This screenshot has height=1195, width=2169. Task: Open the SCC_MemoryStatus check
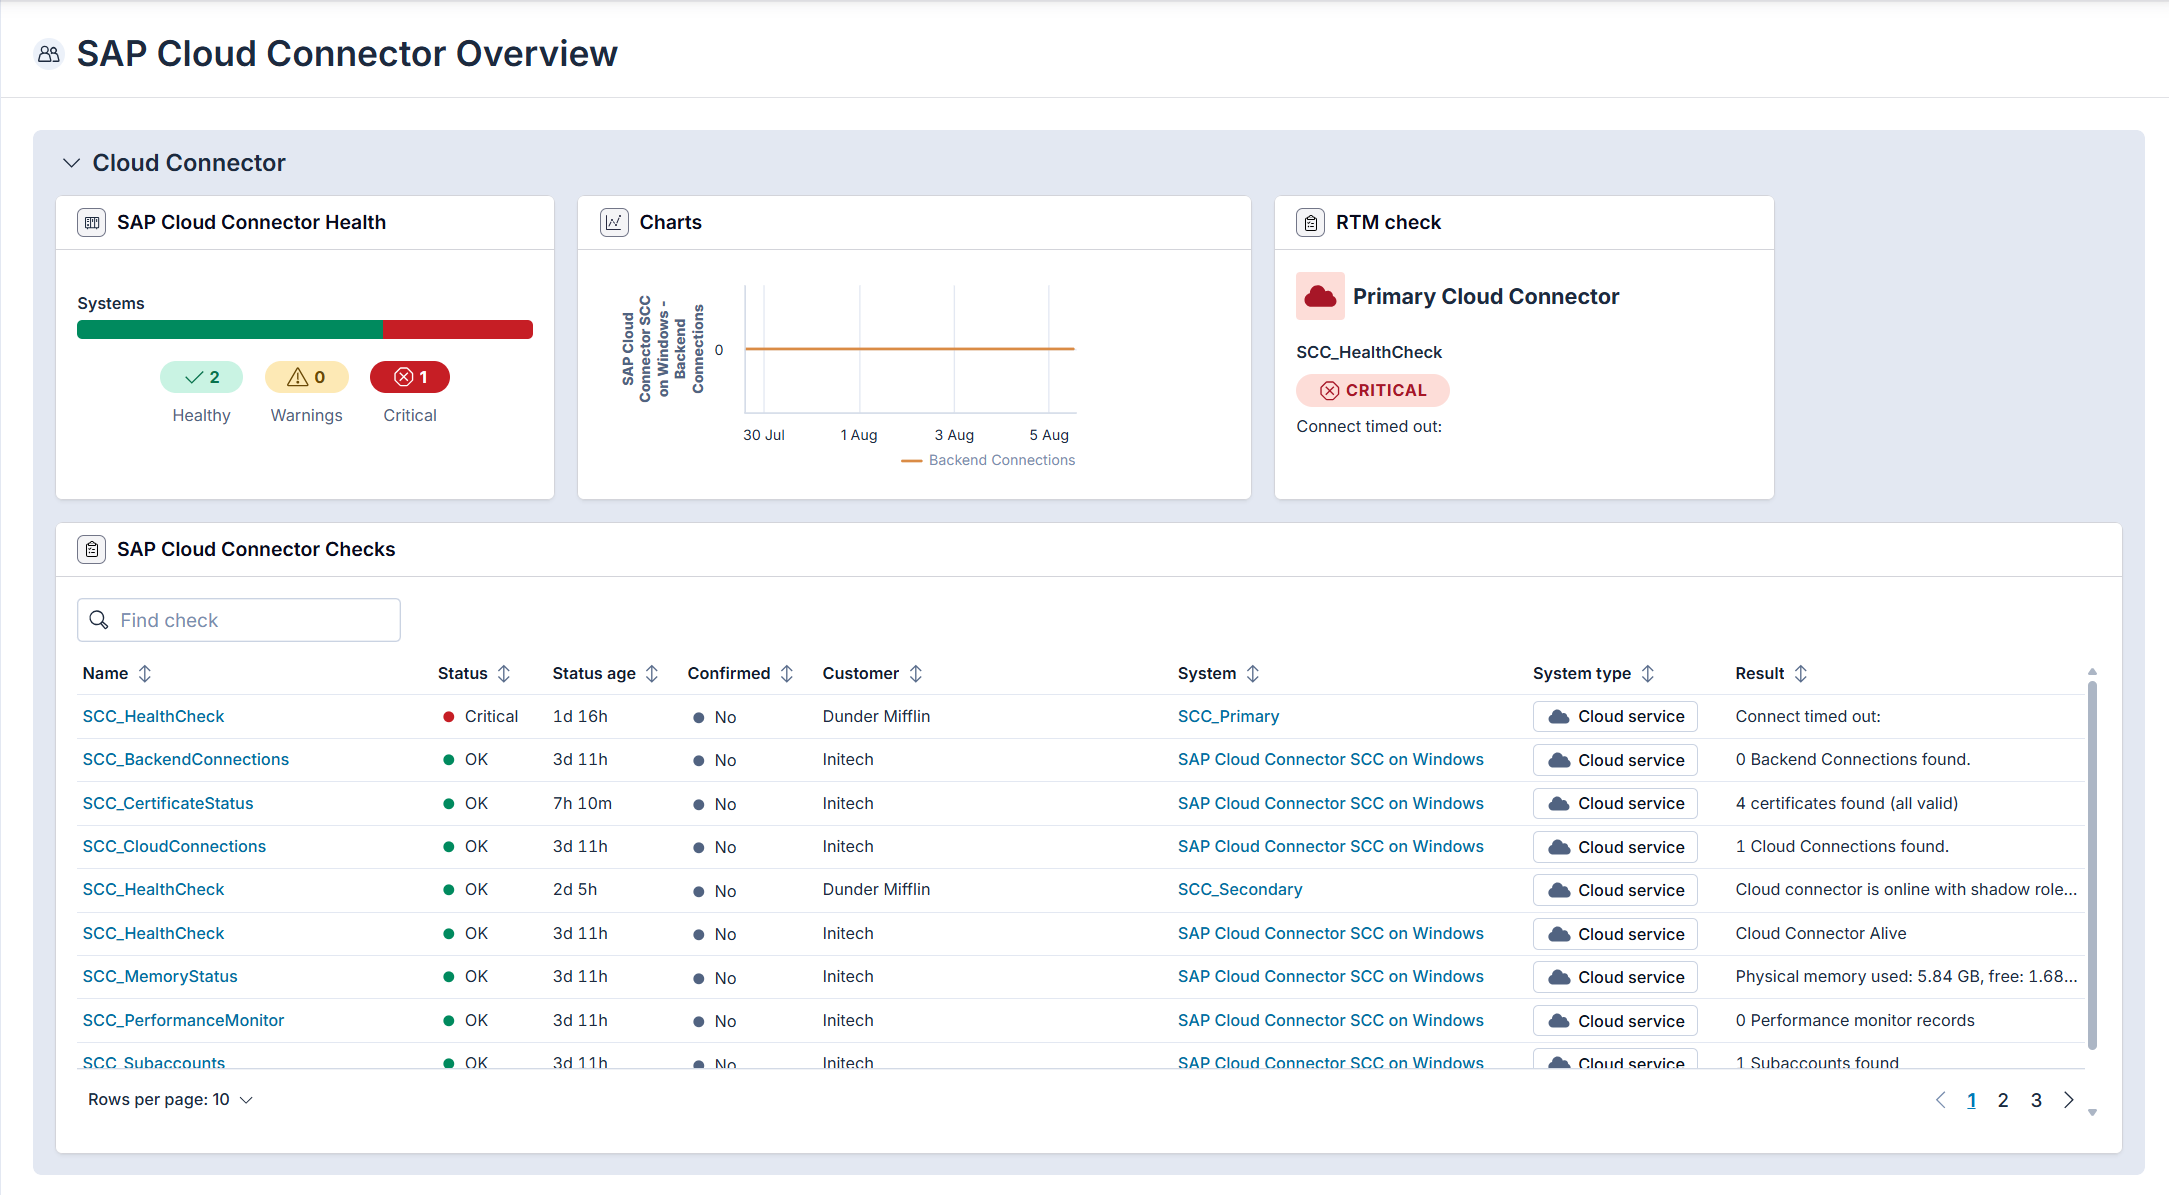160,976
